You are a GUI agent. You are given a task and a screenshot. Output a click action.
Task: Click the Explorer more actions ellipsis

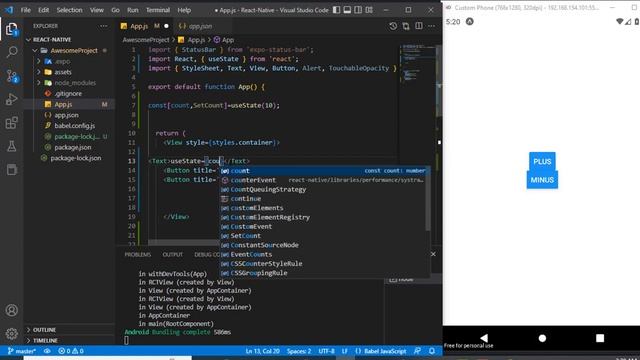(x=104, y=26)
